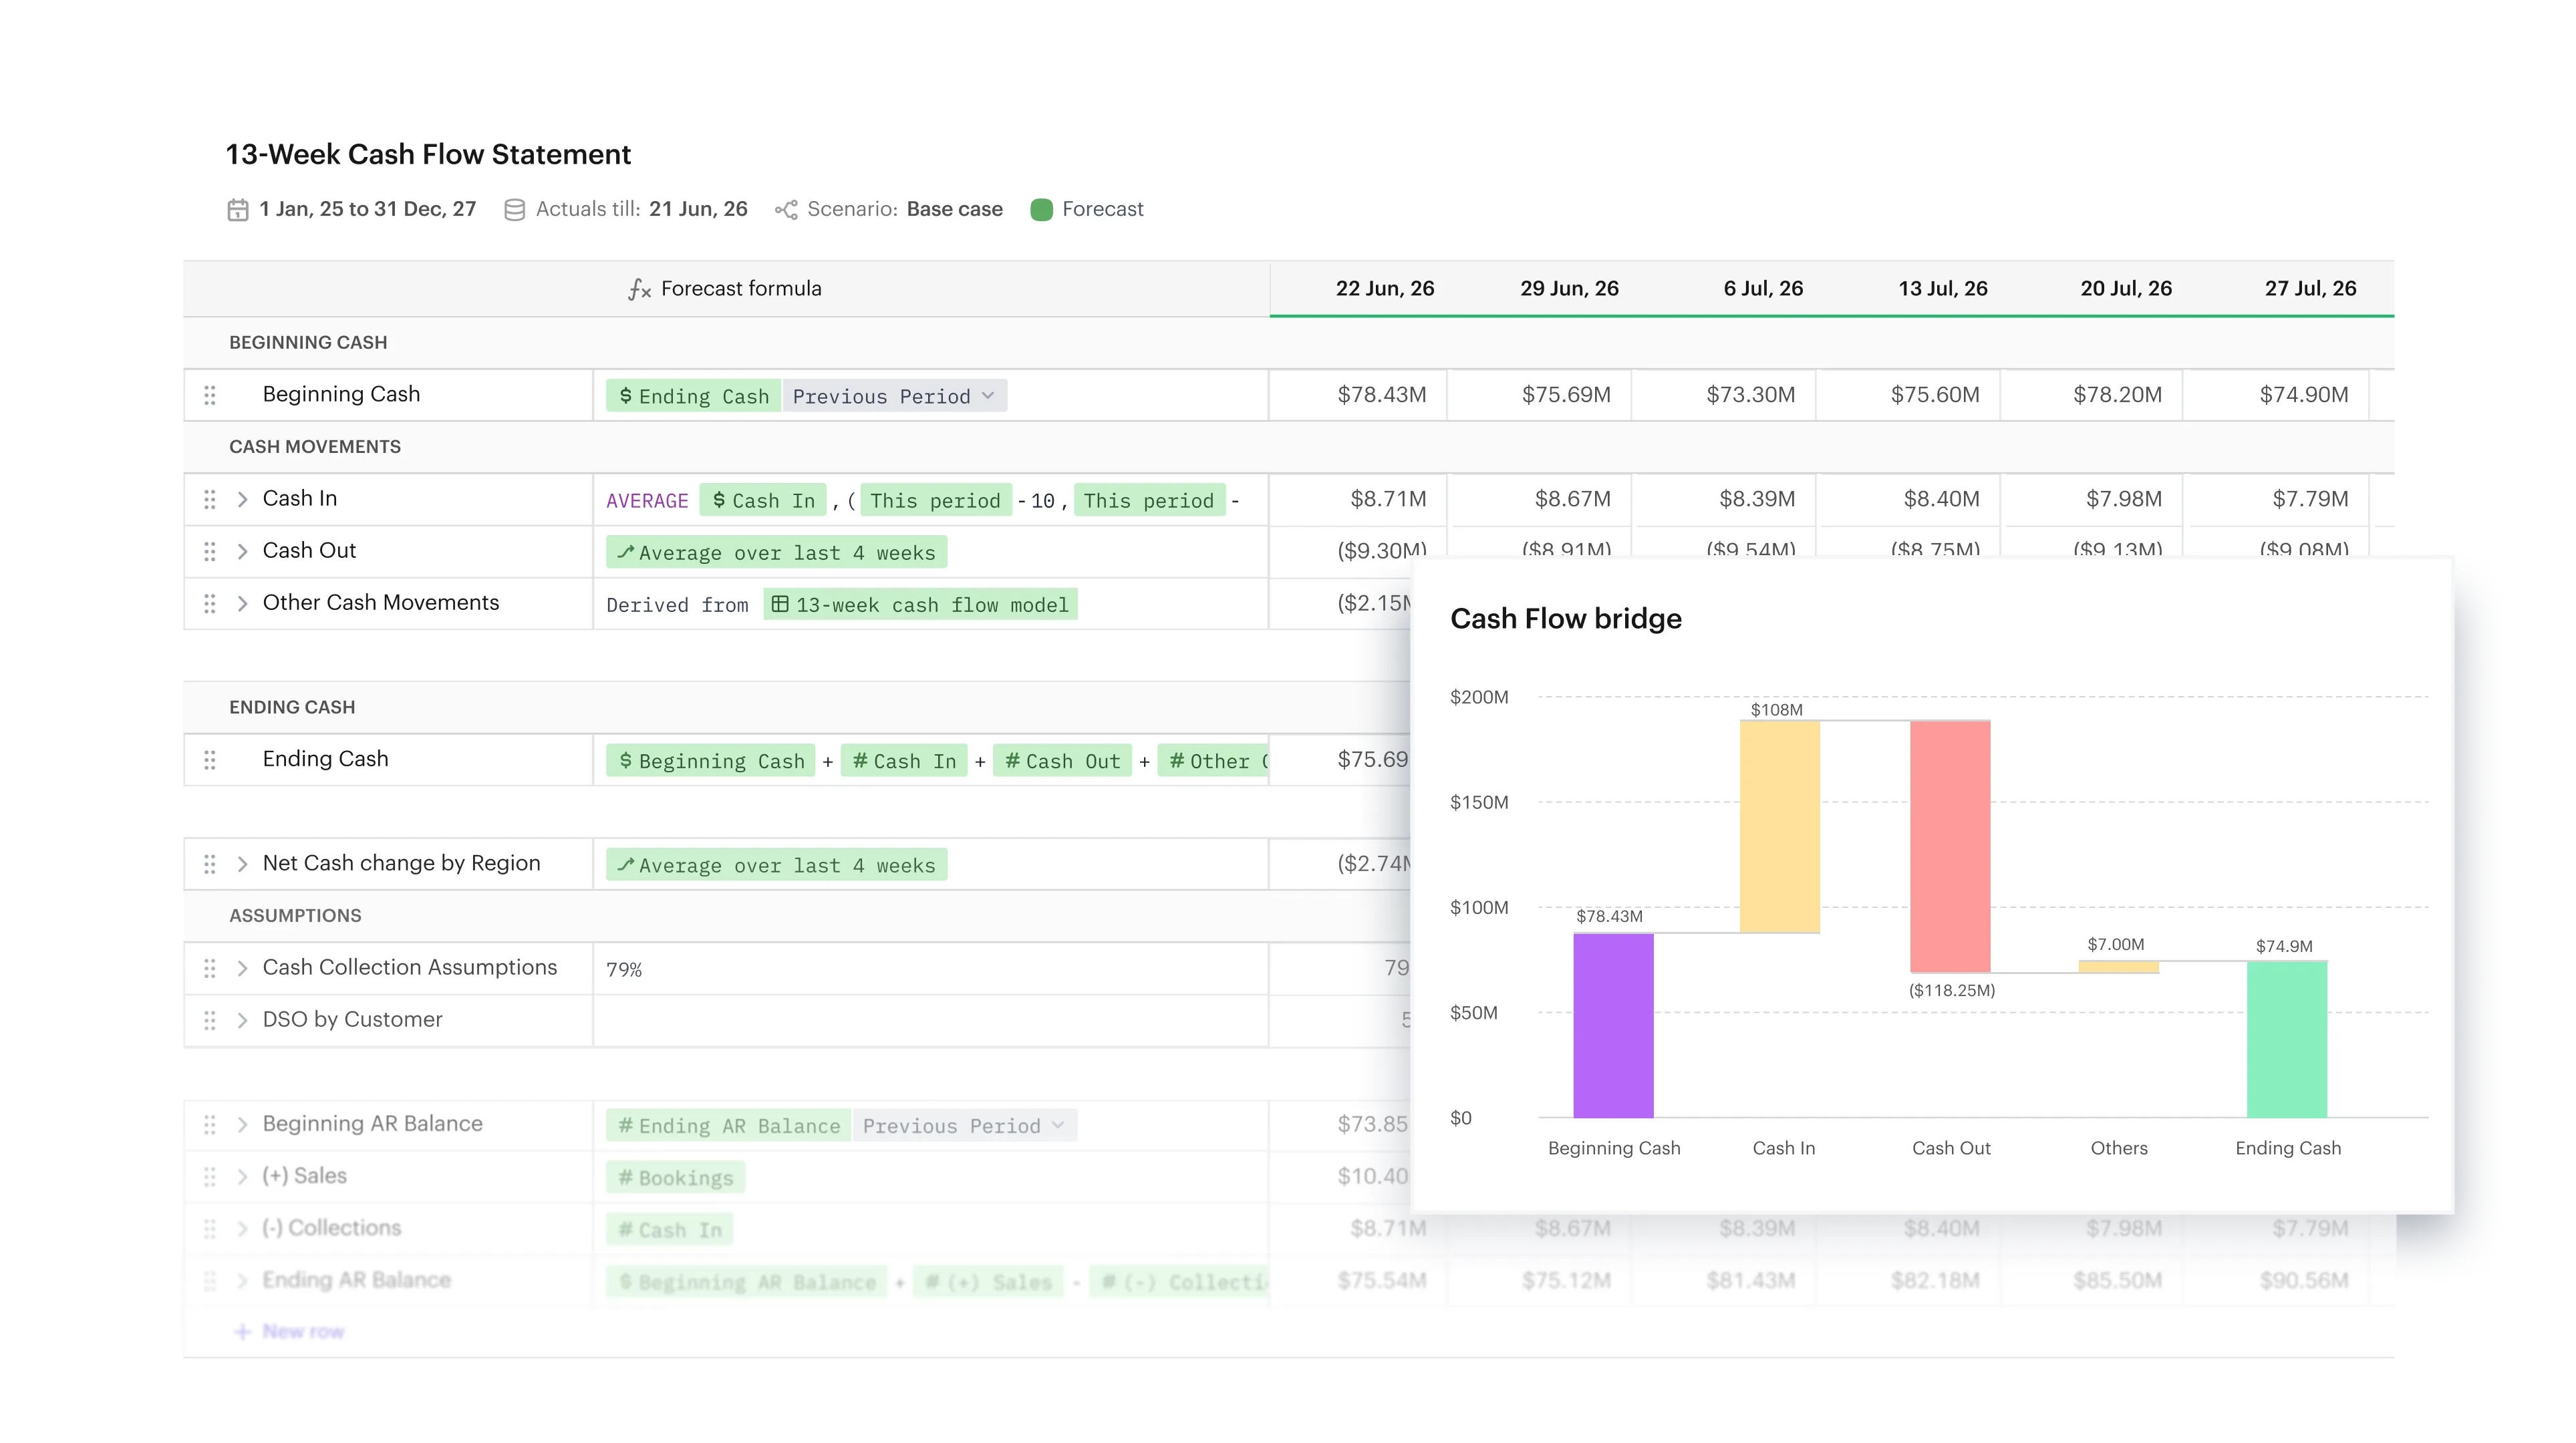Grab drag handle for Cash In row
The width and height of the screenshot is (2576, 1443).
pyautogui.click(x=209, y=499)
